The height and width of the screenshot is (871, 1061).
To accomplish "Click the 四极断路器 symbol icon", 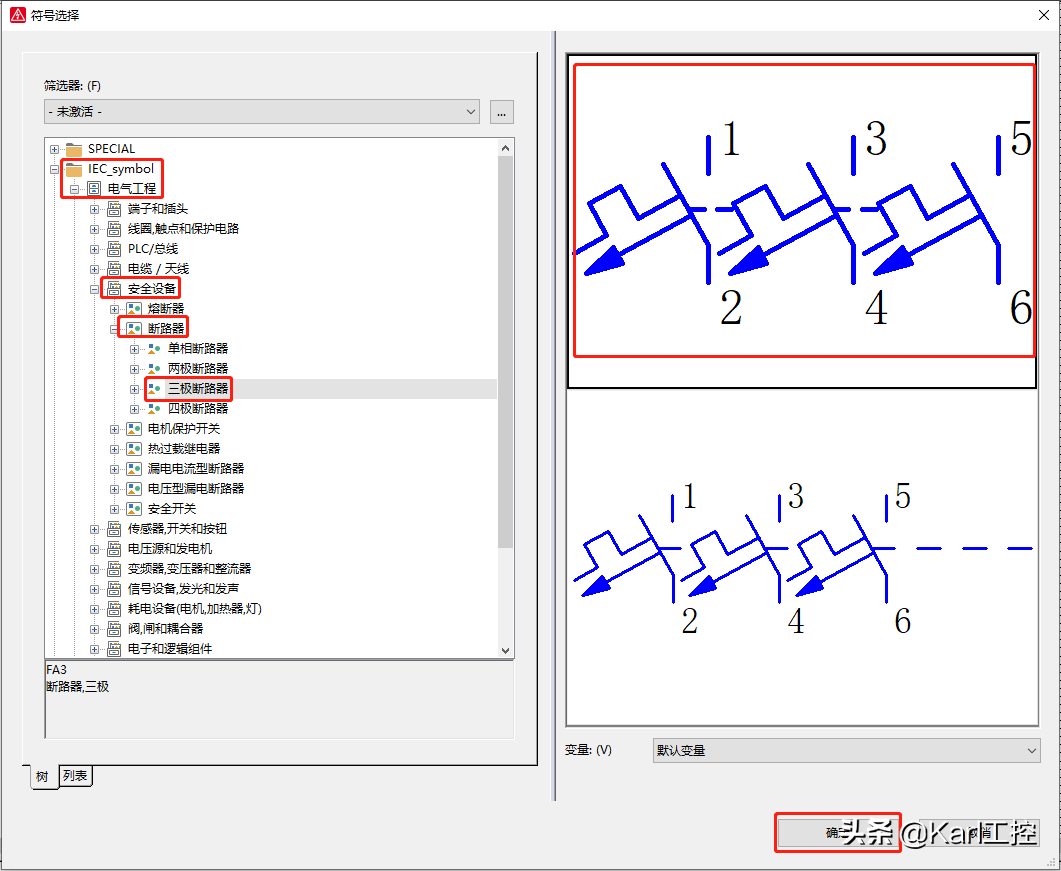I will tap(154, 409).
